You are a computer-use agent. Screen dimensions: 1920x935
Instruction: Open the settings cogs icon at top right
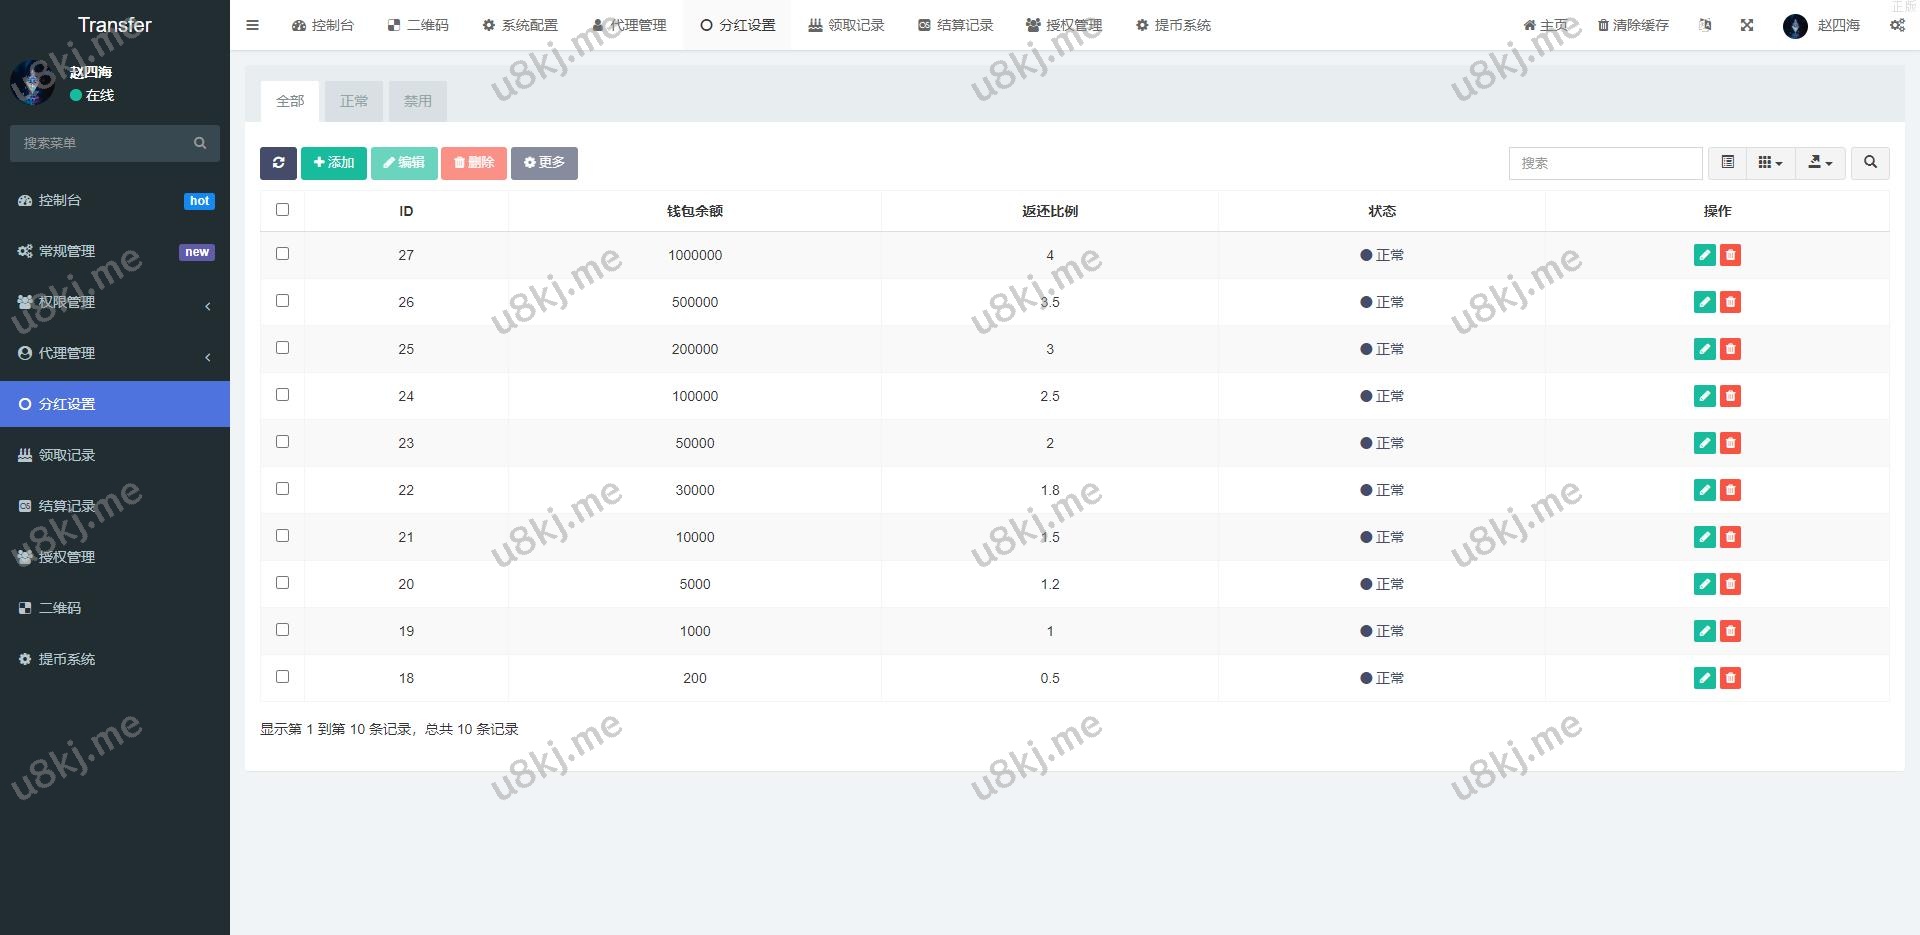tap(1897, 25)
